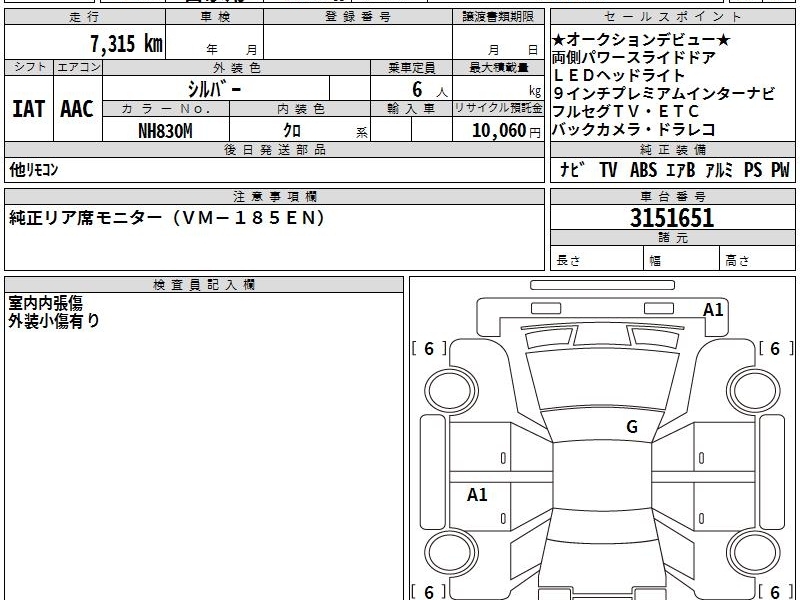The image size is (800, 600).
Task: Click the ★オークションデビュー★ sales point
Action: 641,40
